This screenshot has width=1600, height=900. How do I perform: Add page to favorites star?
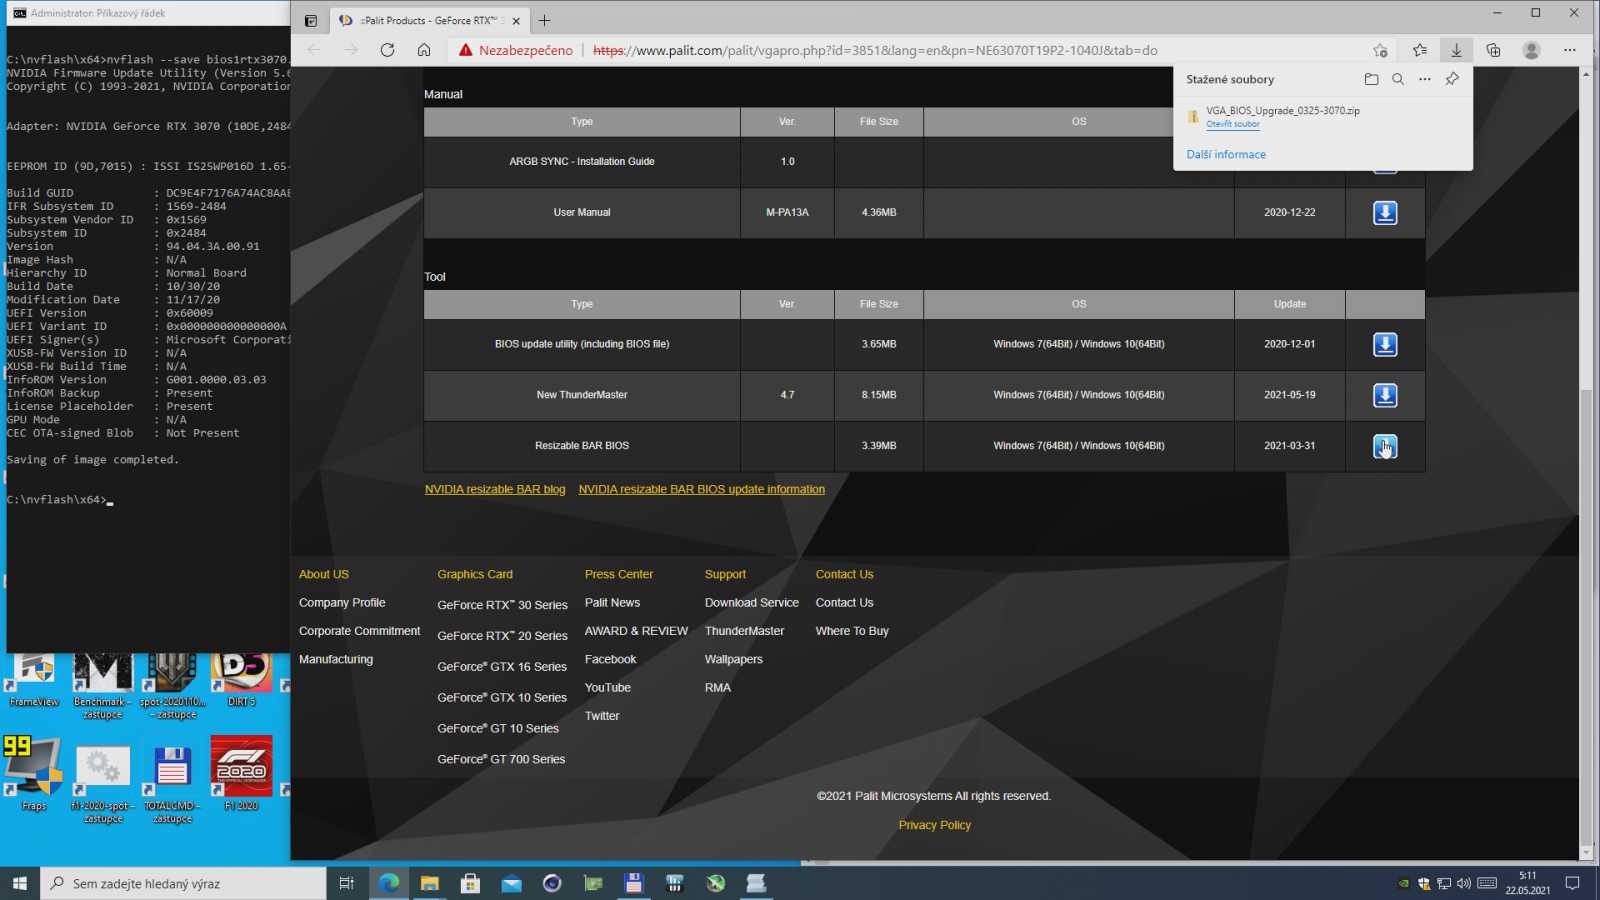pyautogui.click(x=1381, y=50)
